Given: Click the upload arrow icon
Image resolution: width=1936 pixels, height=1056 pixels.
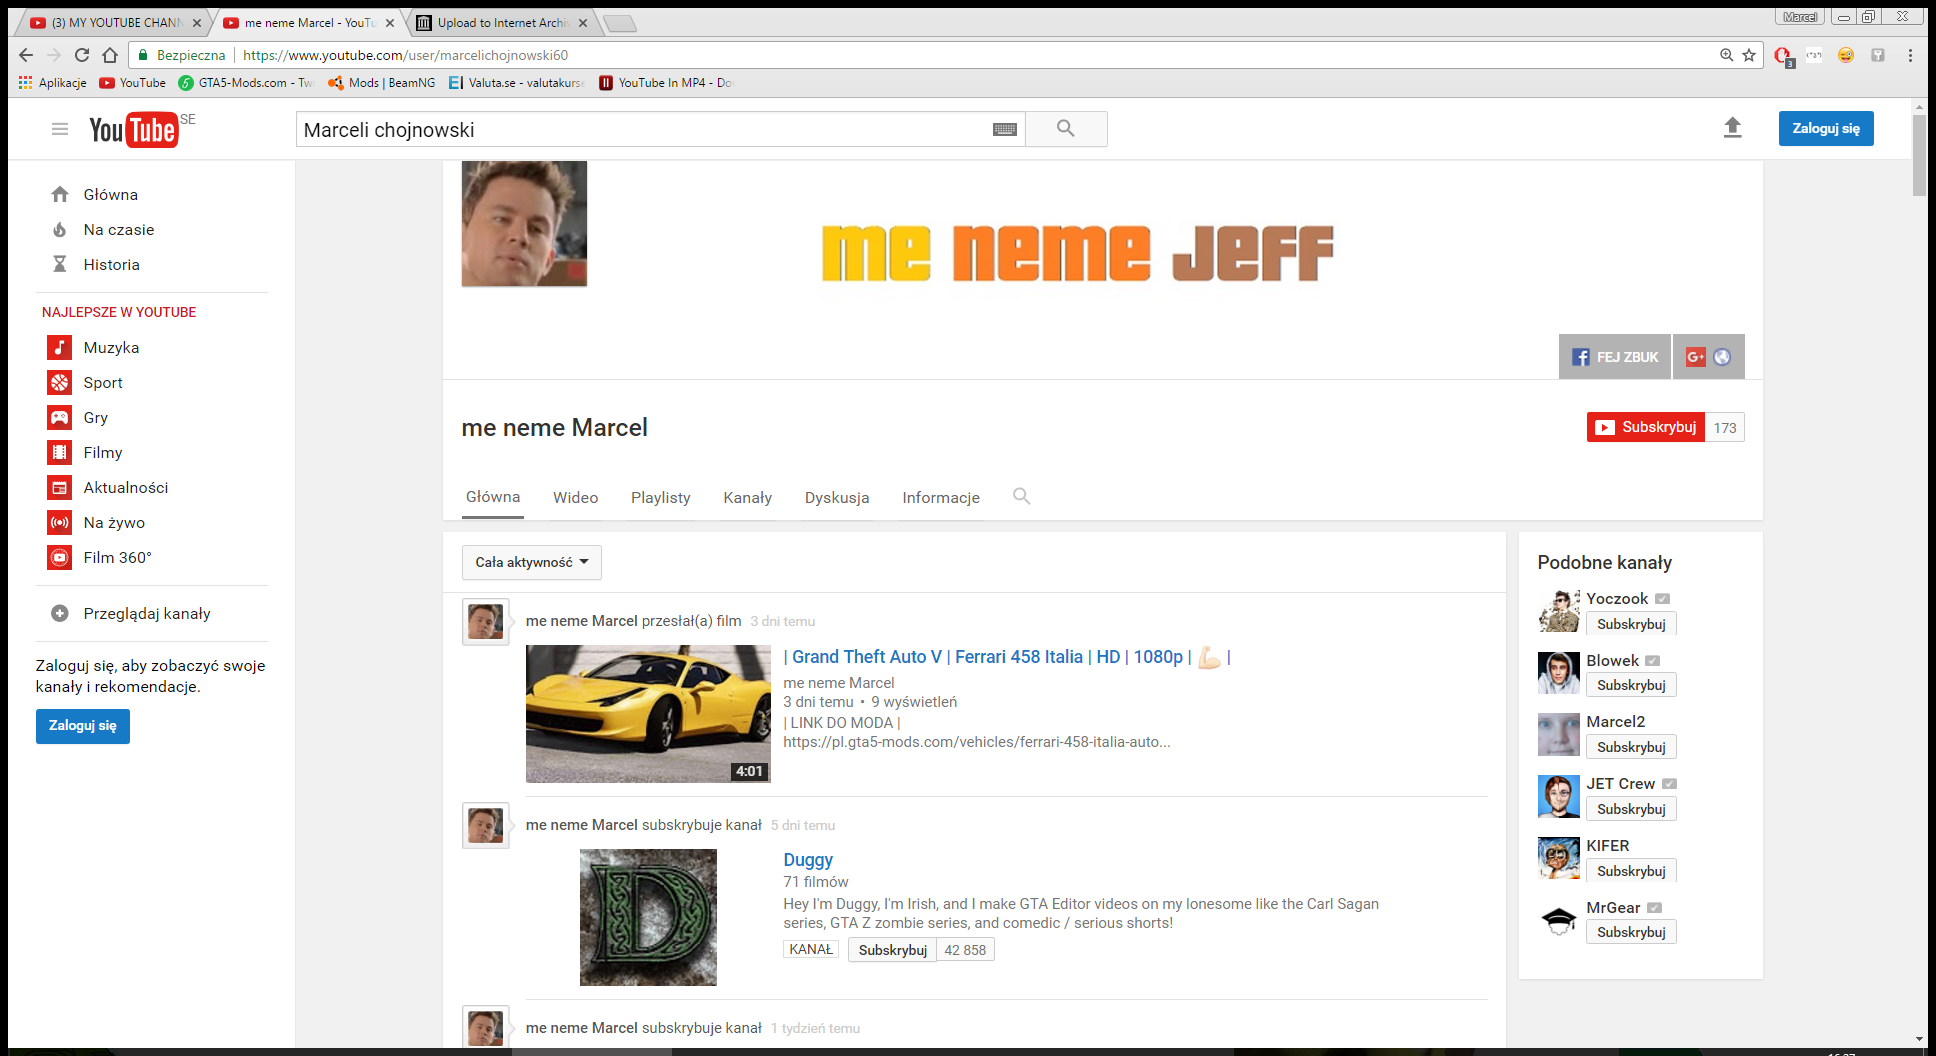Looking at the screenshot, I should pyautogui.click(x=1732, y=128).
